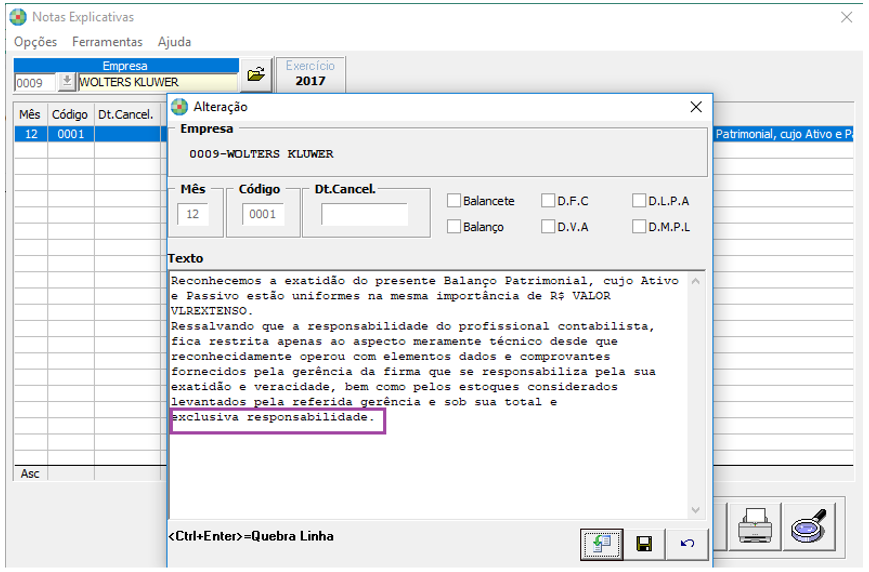869x572 pixels.
Task: Close the Notas Explicativas window
Action: tap(846, 17)
